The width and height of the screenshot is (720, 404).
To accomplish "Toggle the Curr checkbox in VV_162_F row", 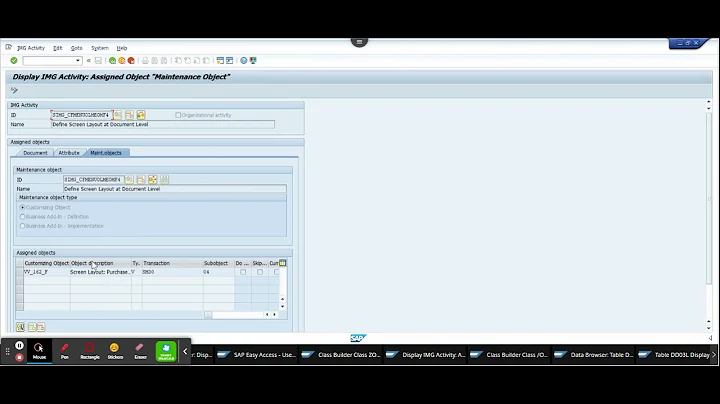I will [276, 272].
